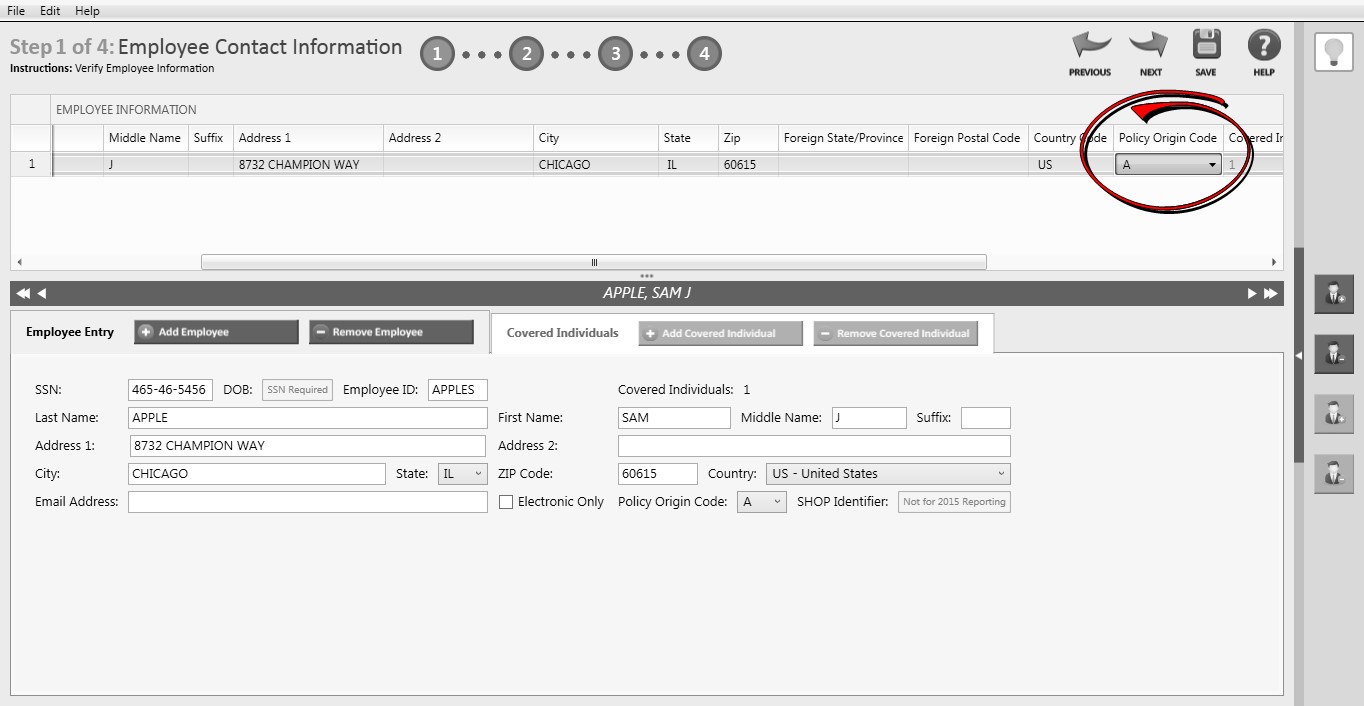Click the lightbulb tips icon

click(x=1333, y=52)
